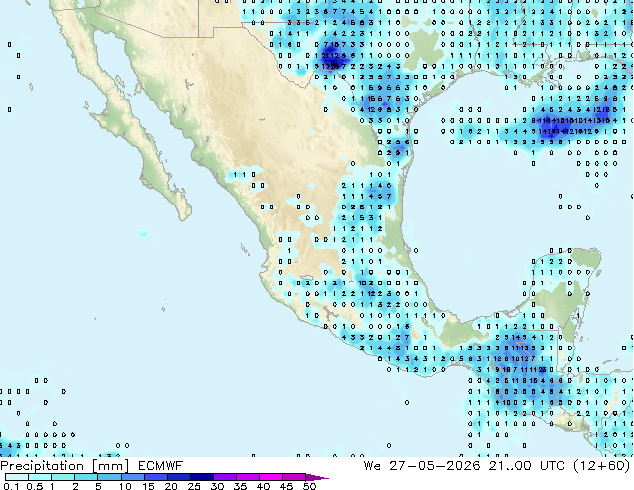Click the '0.5' legend scale value
The height and width of the screenshot is (490, 634).
point(35,486)
